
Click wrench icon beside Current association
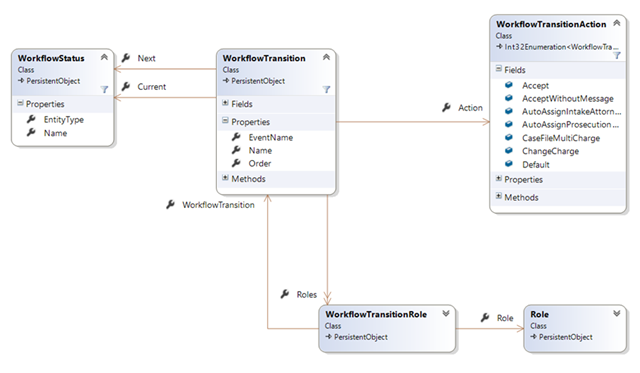(126, 87)
